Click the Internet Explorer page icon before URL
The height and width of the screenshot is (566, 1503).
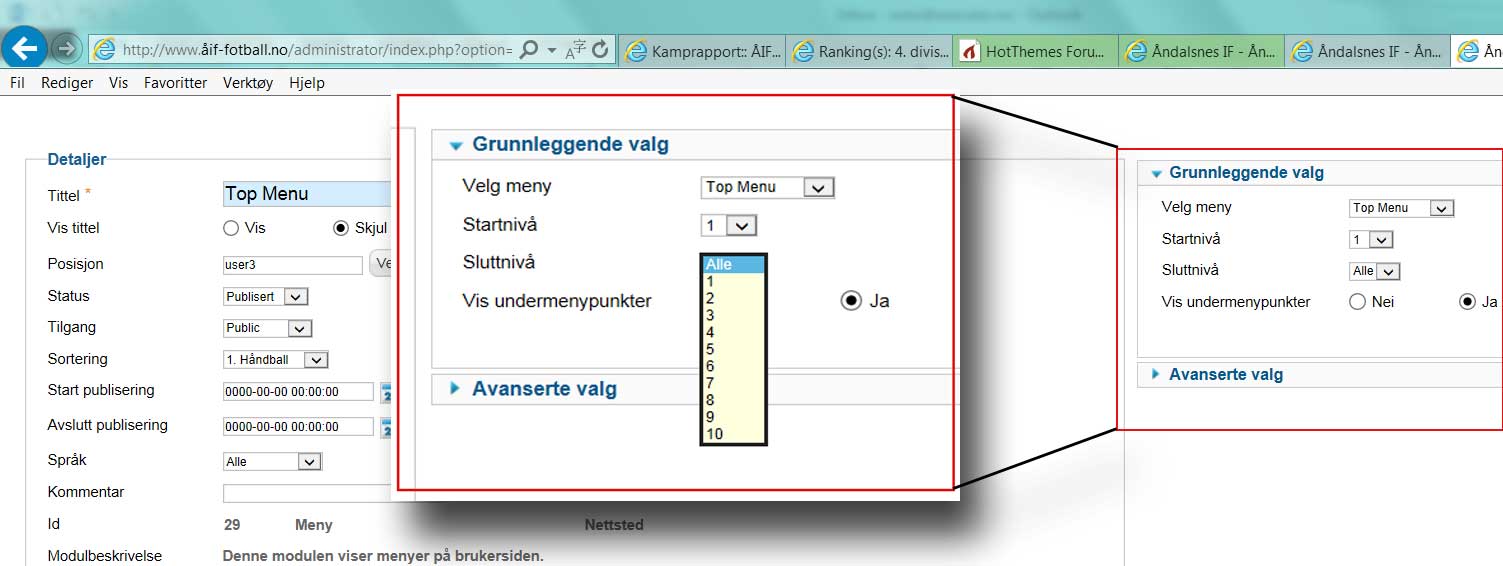[104, 49]
